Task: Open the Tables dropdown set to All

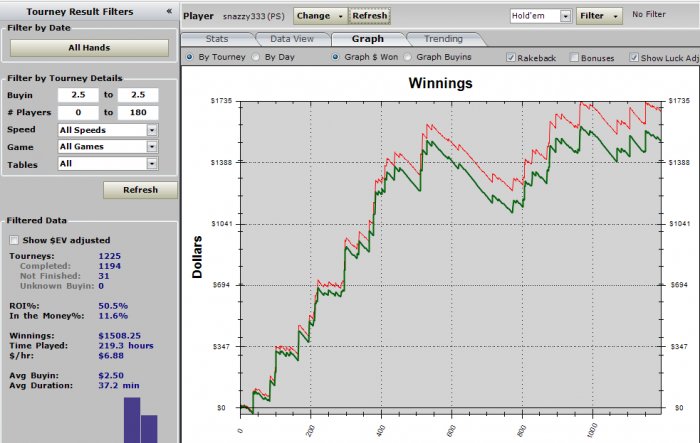Action: point(152,163)
